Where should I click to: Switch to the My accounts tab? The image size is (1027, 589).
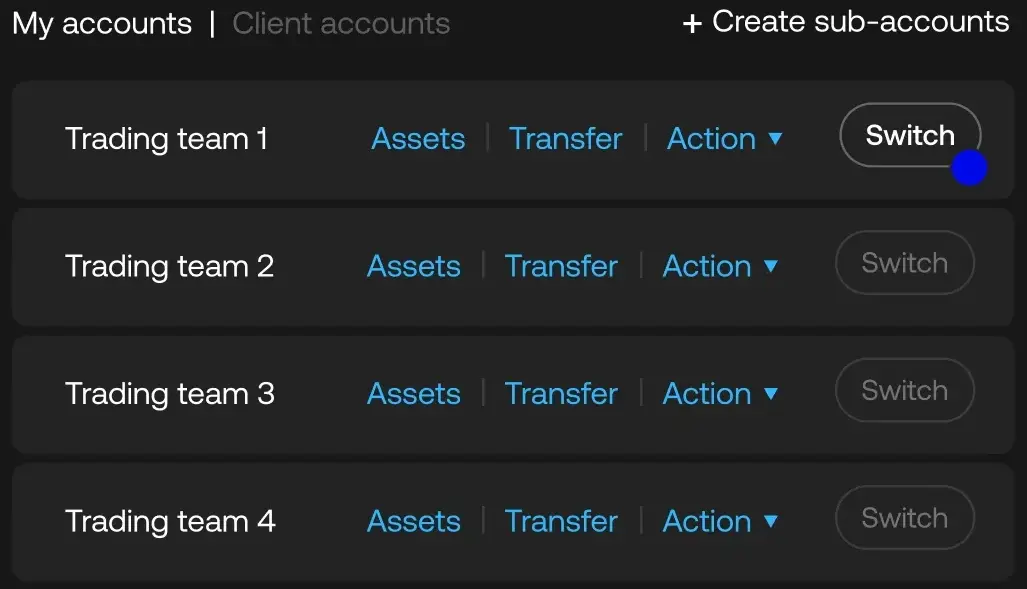click(102, 23)
